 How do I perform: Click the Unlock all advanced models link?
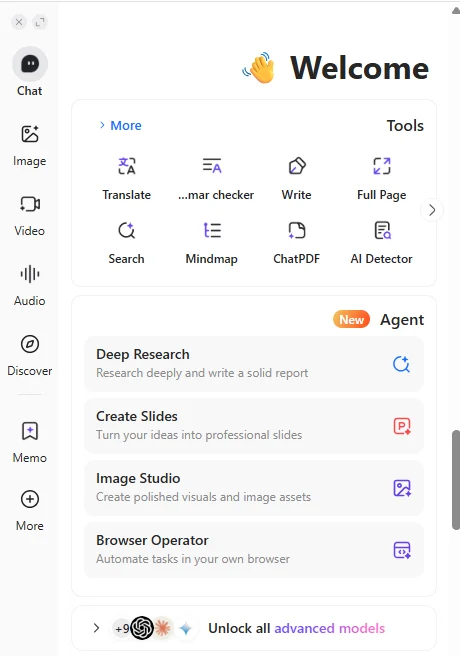point(296,628)
